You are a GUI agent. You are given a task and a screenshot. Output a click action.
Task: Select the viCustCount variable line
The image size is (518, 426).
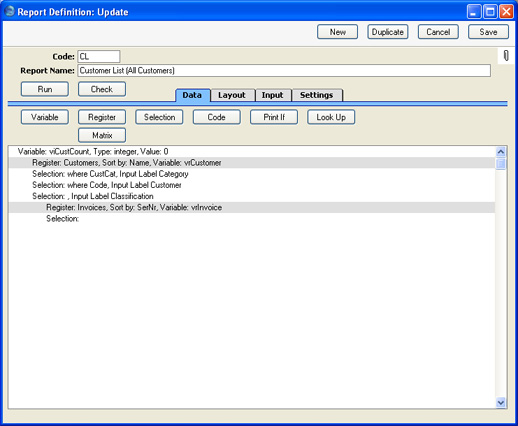coord(252,152)
